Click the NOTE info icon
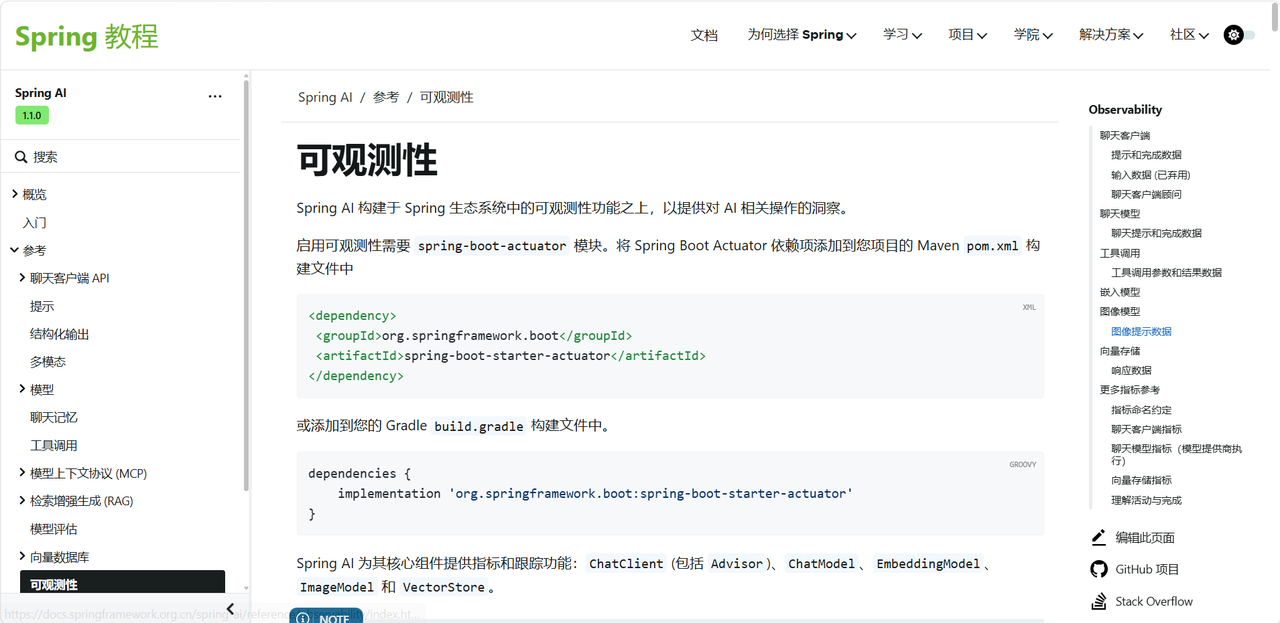The height and width of the screenshot is (623, 1280). [x=304, y=619]
